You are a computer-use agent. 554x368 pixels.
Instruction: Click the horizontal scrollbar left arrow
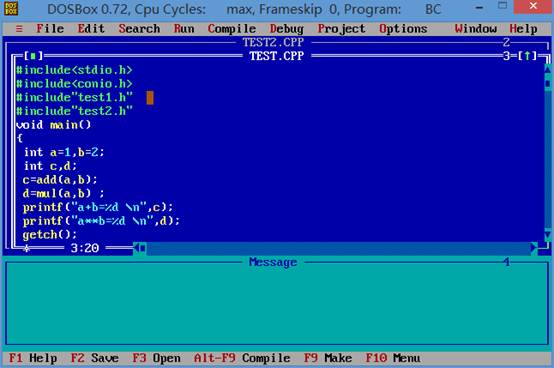coord(136,248)
